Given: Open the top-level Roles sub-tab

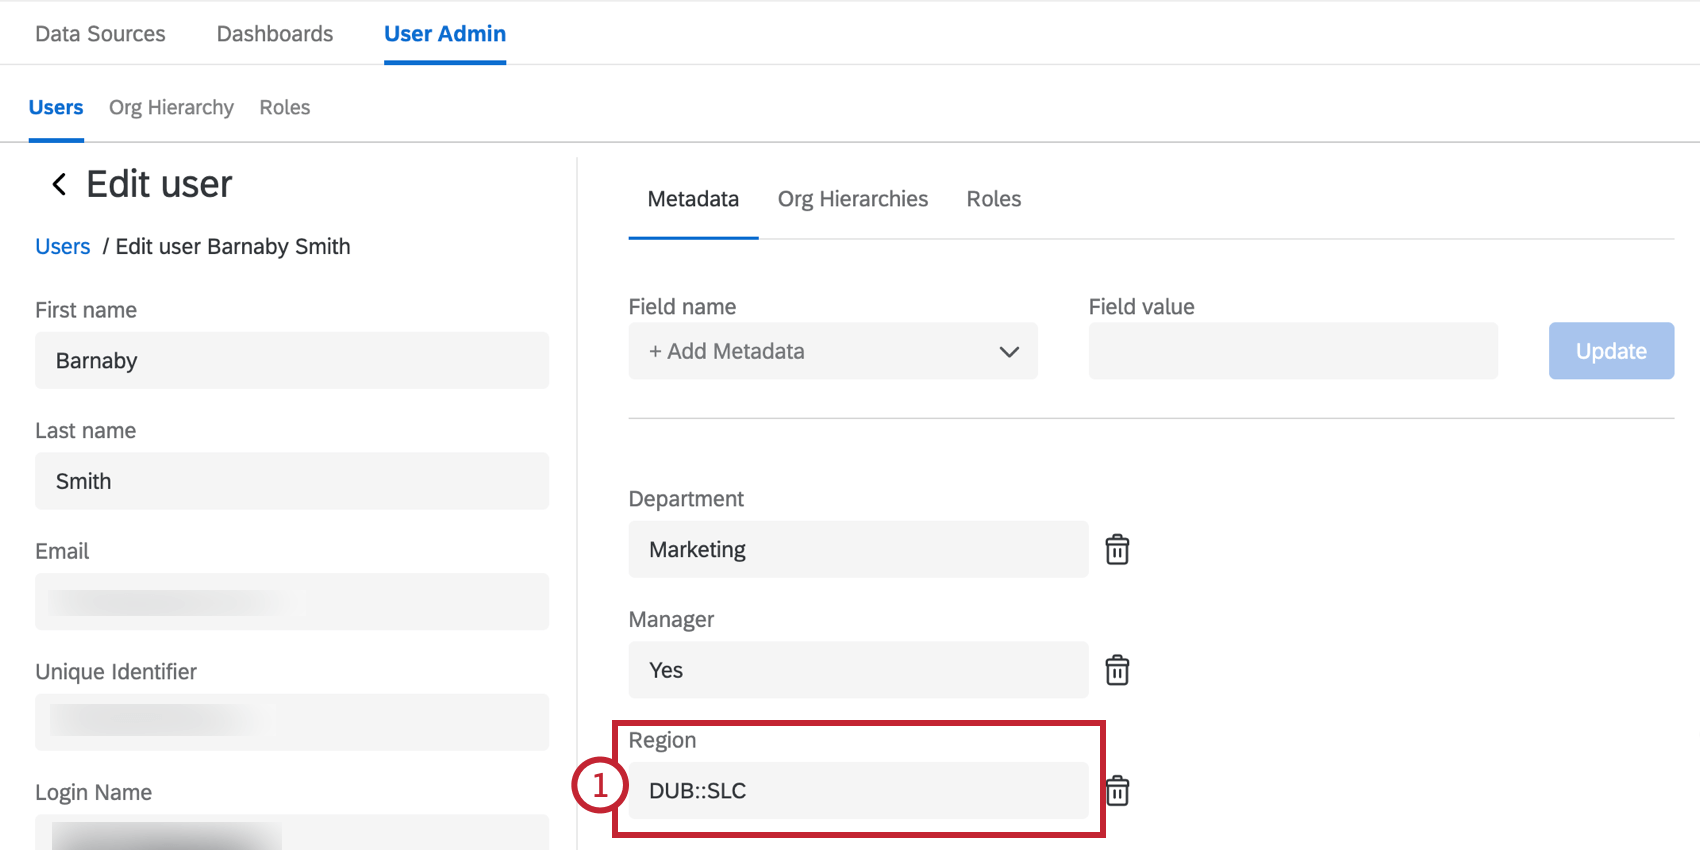Looking at the screenshot, I should pyautogui.click(x=285, y=107).
